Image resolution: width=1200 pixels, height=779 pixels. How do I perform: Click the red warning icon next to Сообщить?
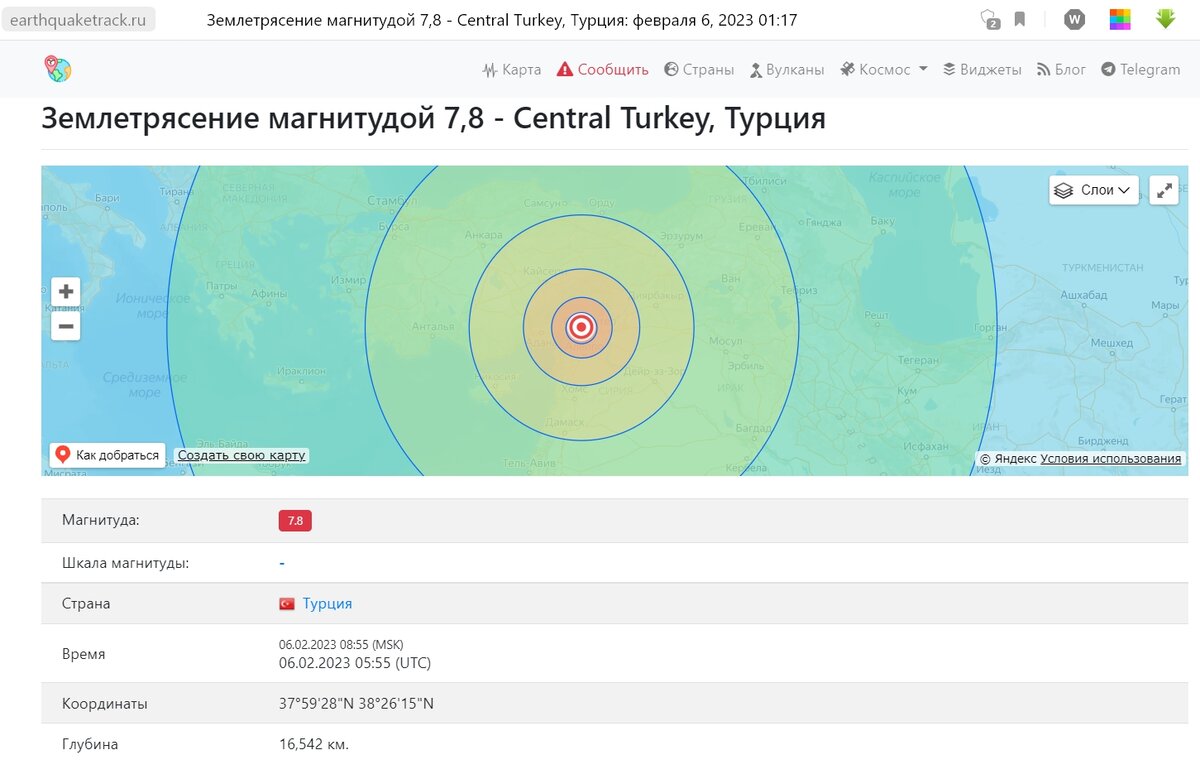564,69
